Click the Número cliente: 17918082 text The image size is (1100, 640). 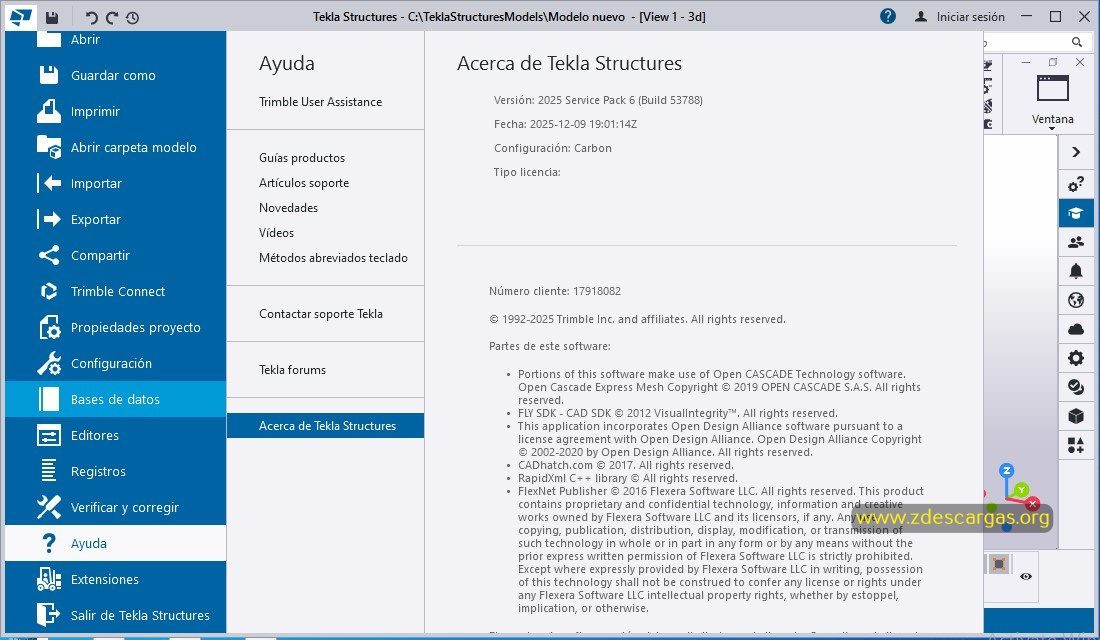click(x=555, y=291)
